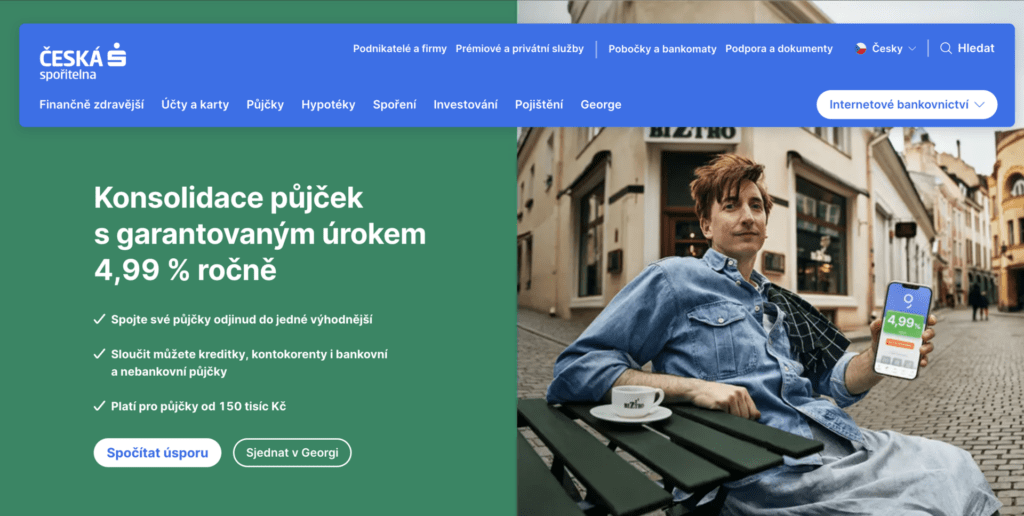Select Investování from the navigation bar
Viewport: 1024px width, 516px height.
tap(465, 105)
